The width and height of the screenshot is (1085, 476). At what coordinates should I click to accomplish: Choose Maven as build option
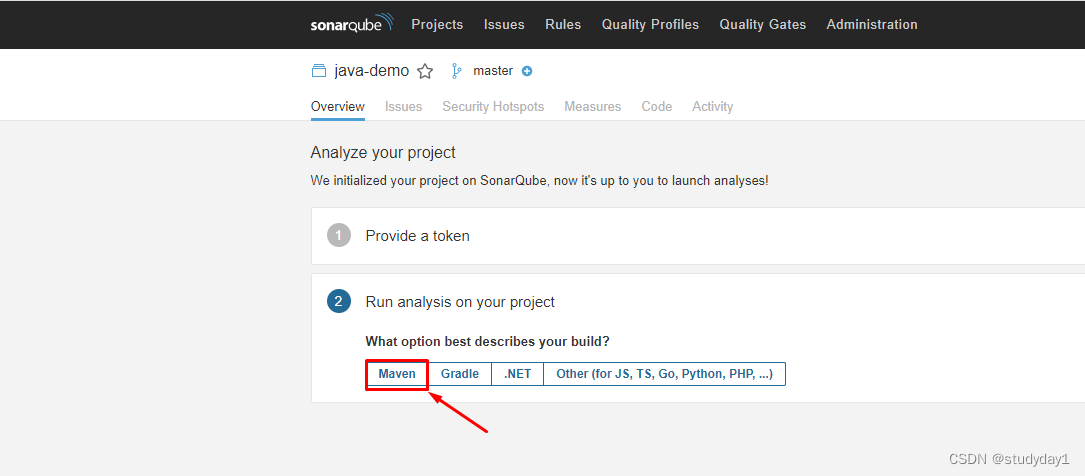pyautogui.click(x=397, y=374)
